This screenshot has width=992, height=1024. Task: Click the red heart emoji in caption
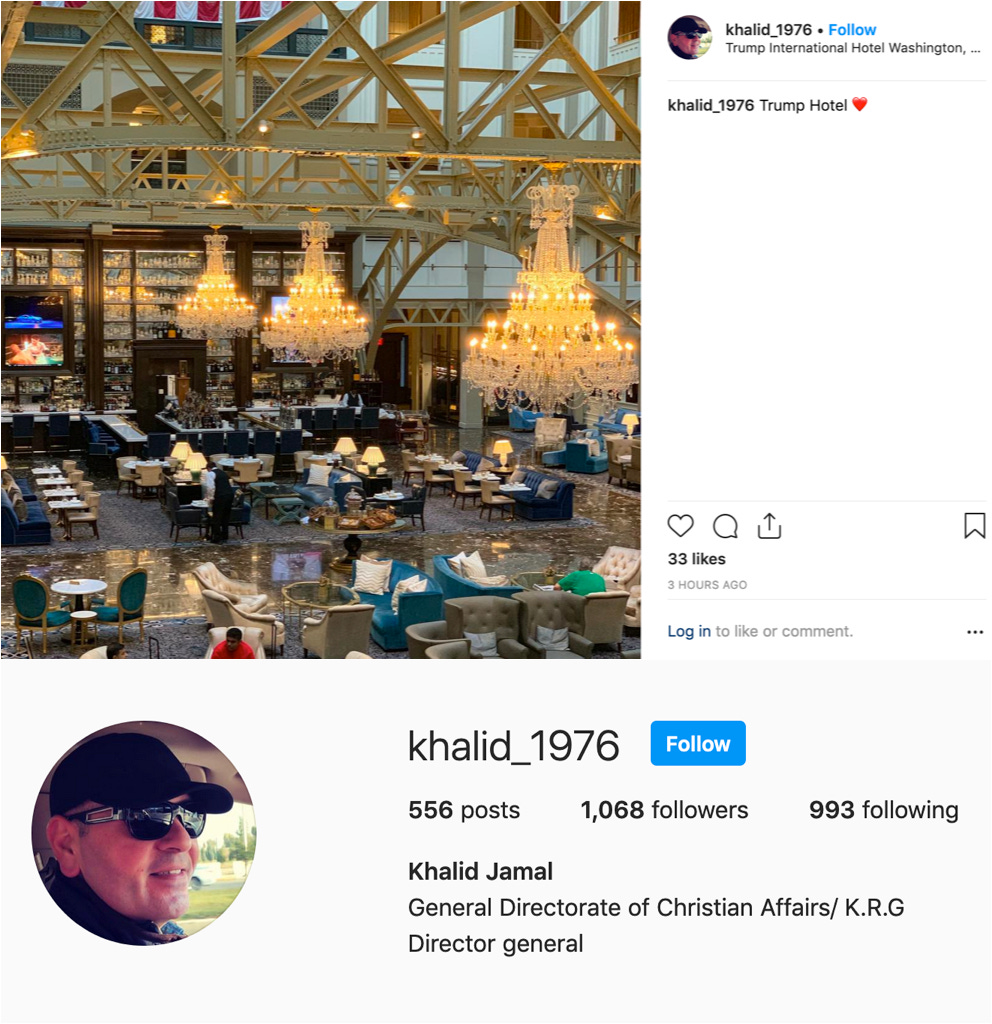click(x=859, y=104)
